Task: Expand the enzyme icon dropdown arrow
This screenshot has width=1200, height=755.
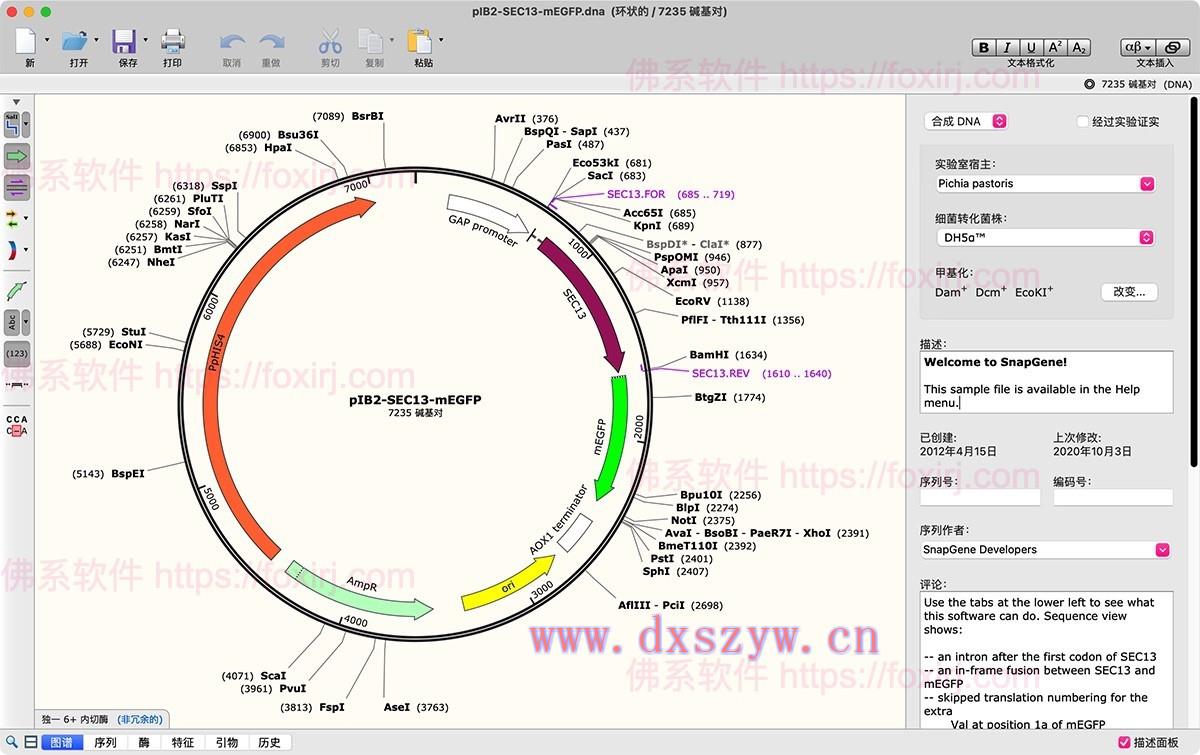Action: 27,126
